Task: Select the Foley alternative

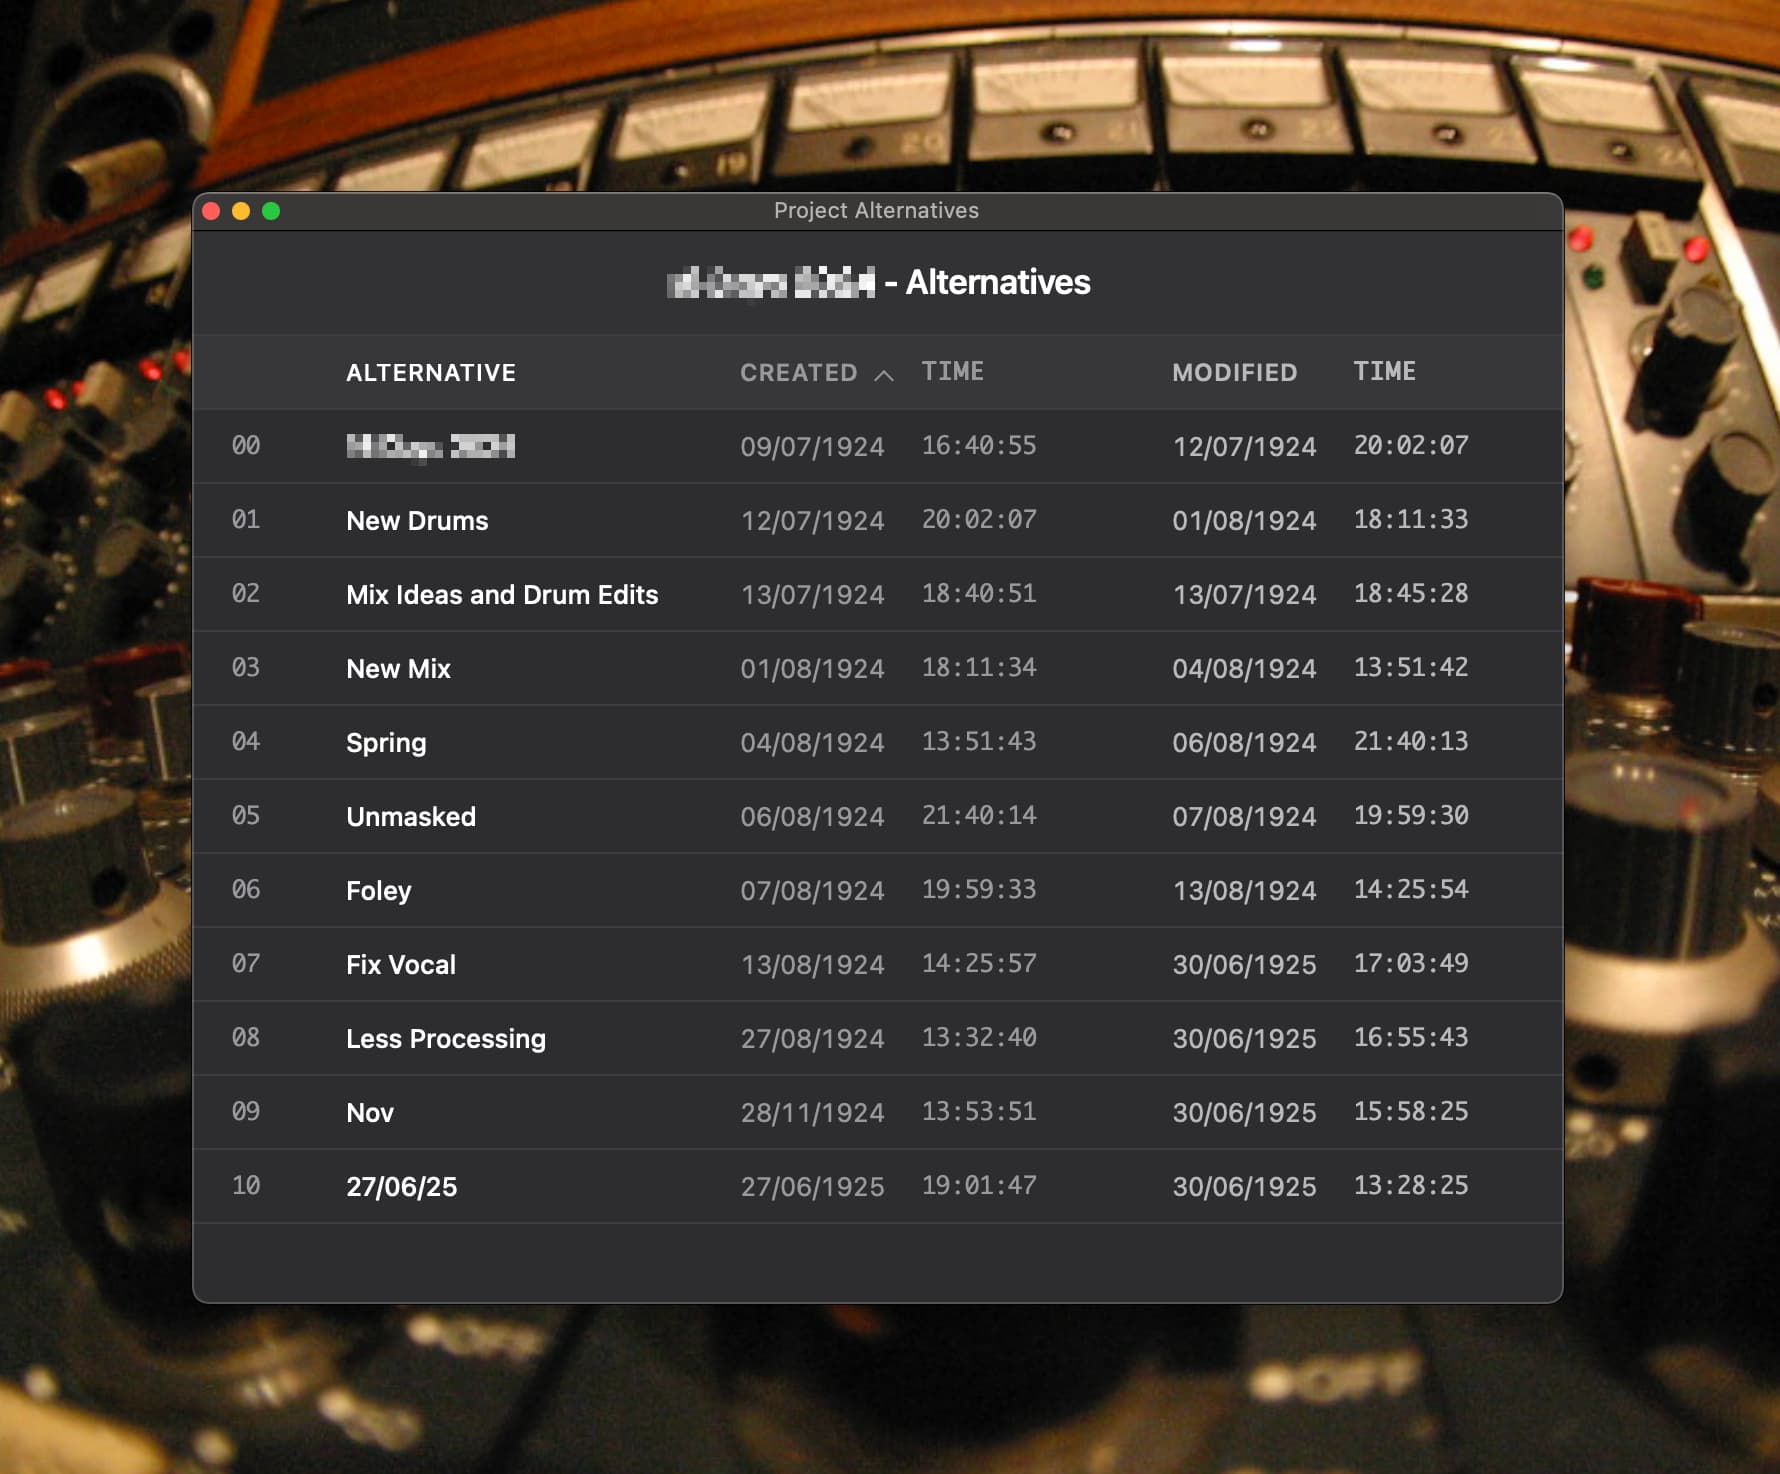Action: click(x=877, y=890)
